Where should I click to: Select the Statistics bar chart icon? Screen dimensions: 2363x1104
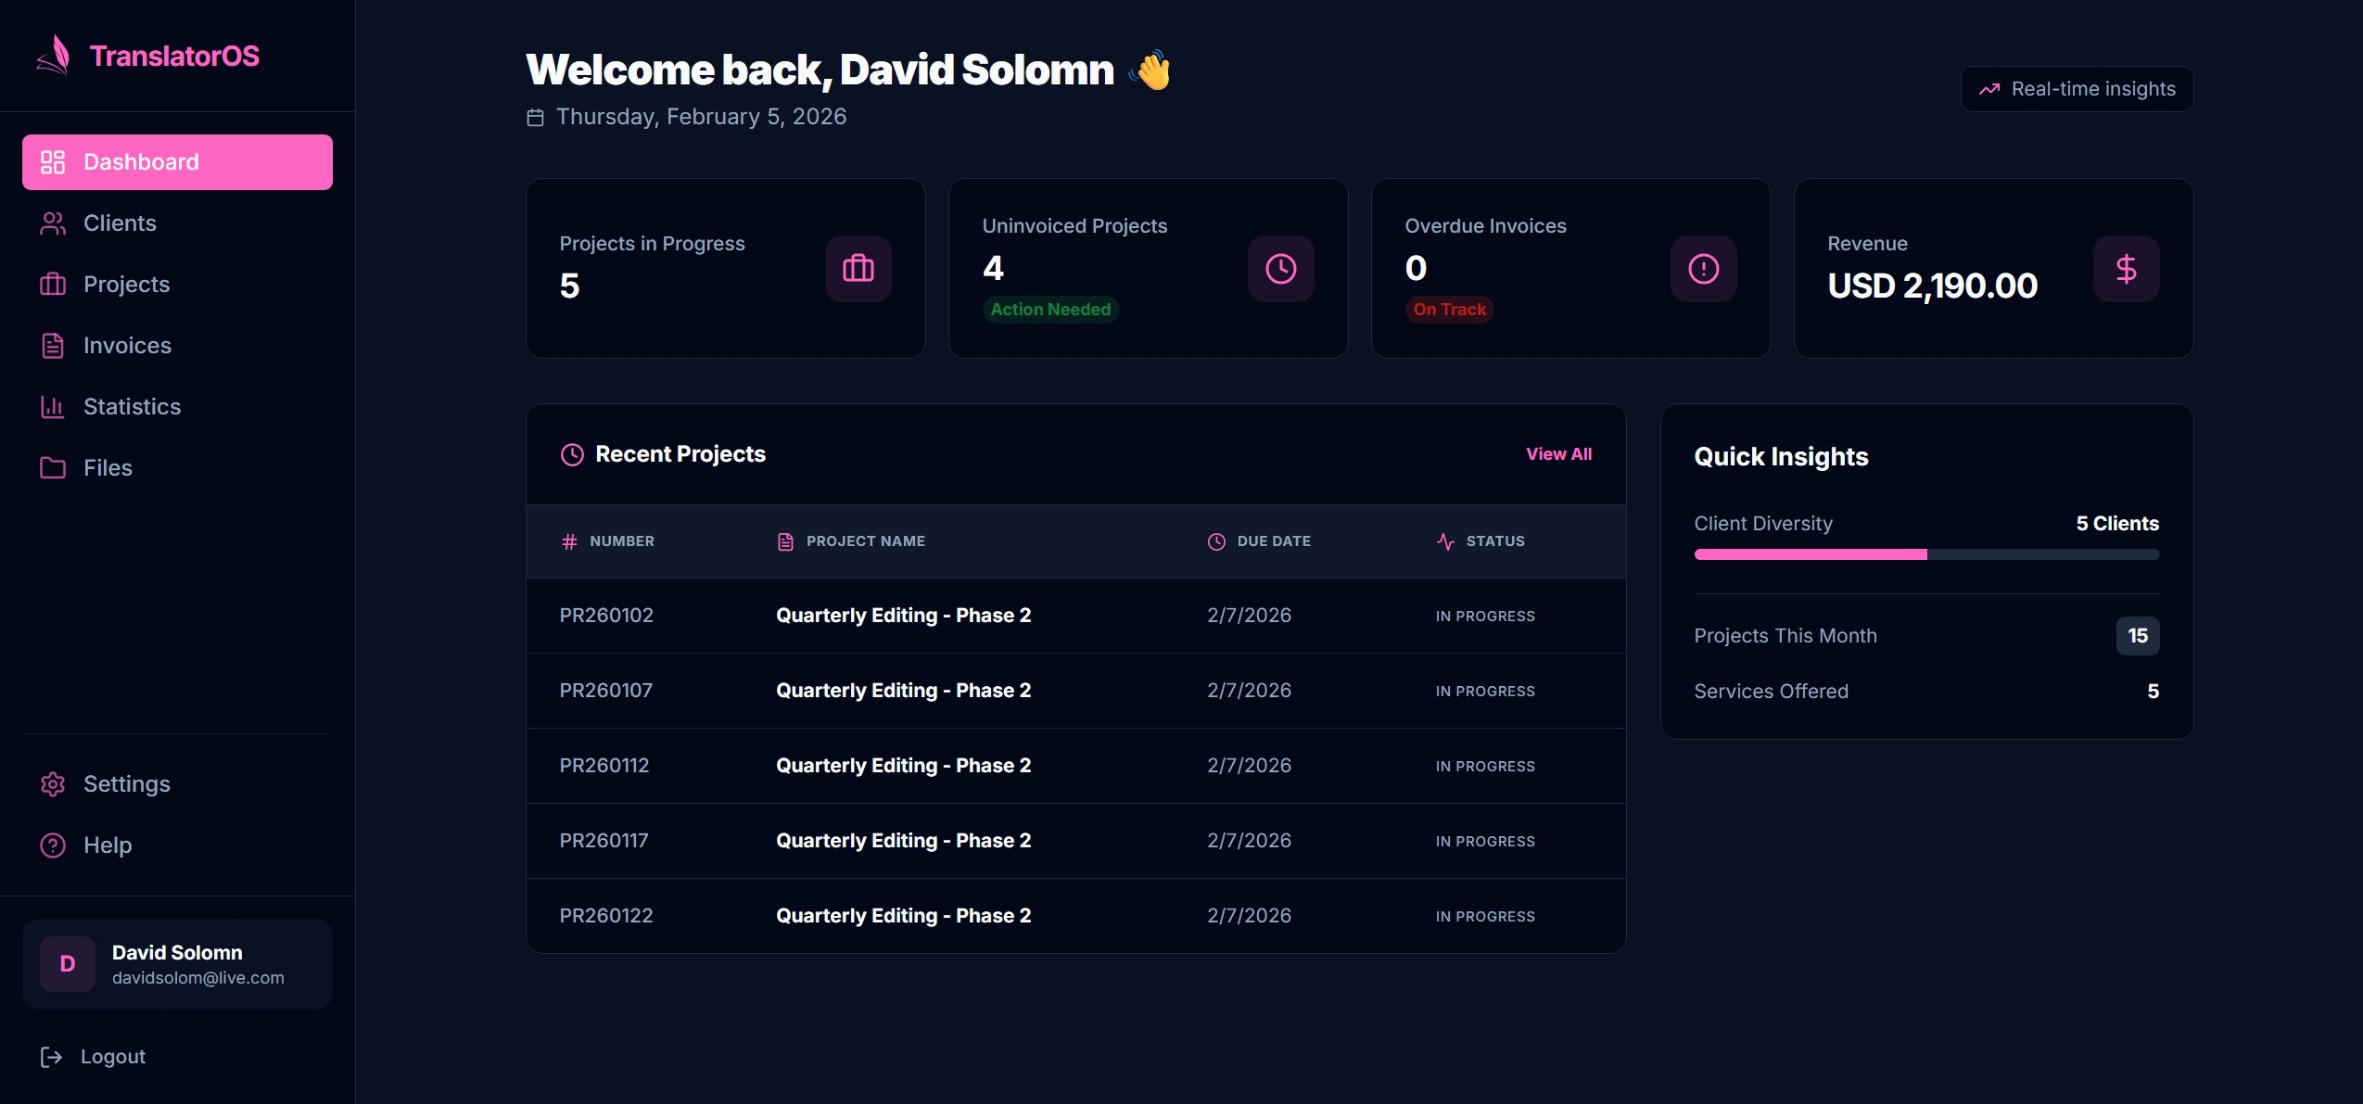tap(53, 406)
